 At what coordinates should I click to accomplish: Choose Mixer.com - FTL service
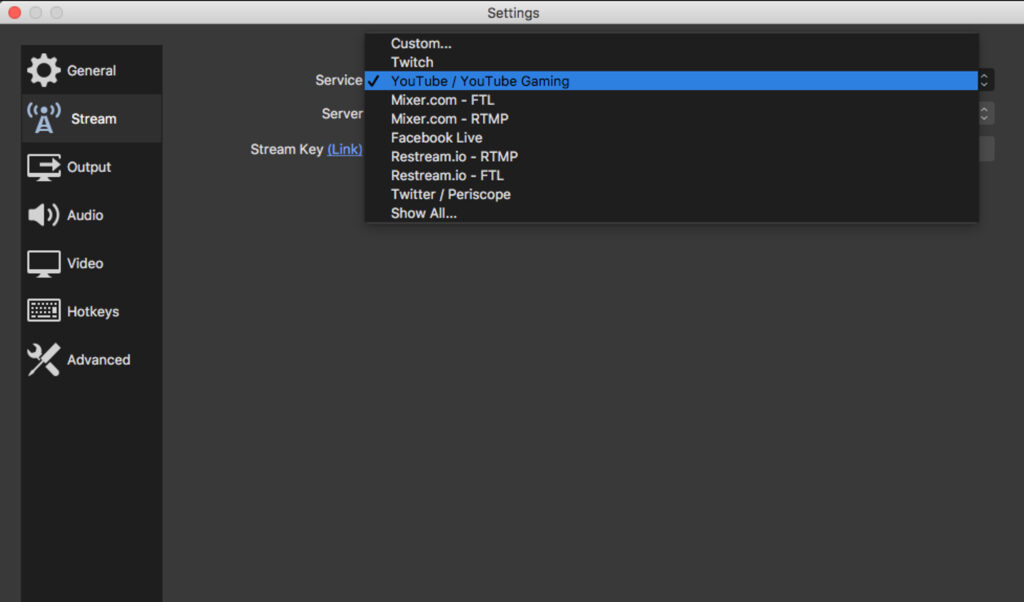coord(671,100)
